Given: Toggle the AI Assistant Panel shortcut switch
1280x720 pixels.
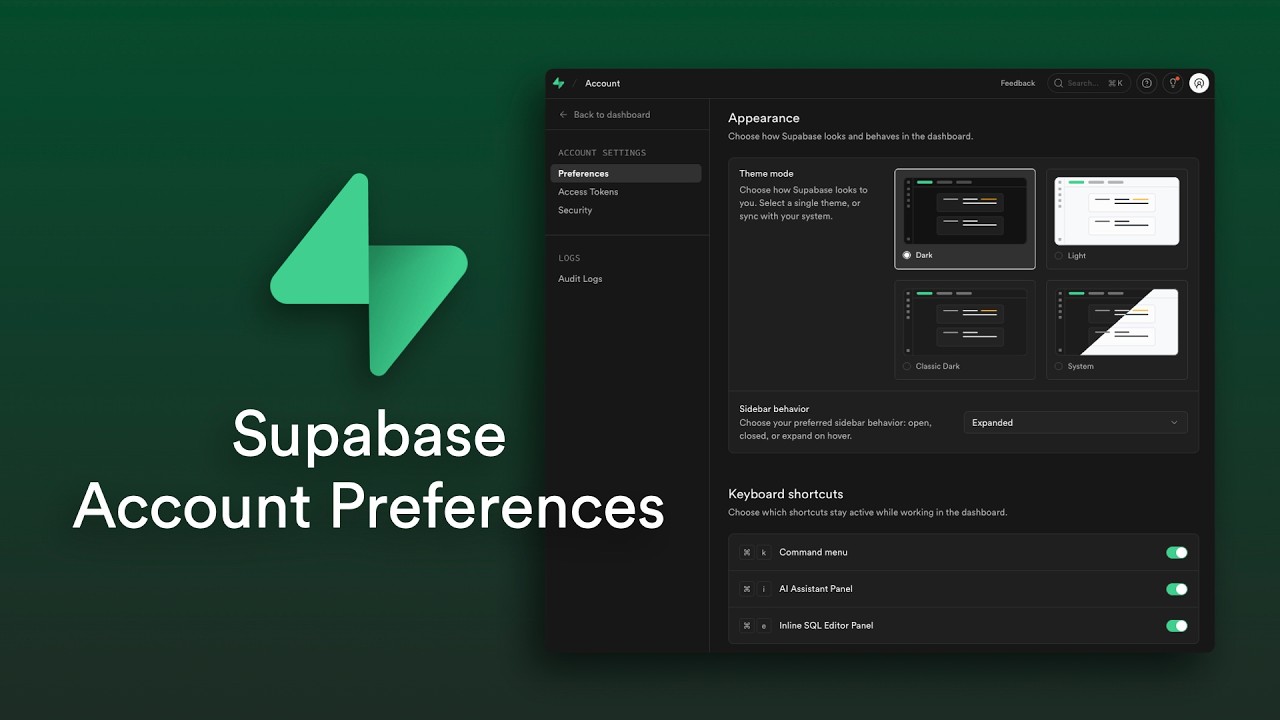Looking at the screenshot, I should pos(1177,589).
